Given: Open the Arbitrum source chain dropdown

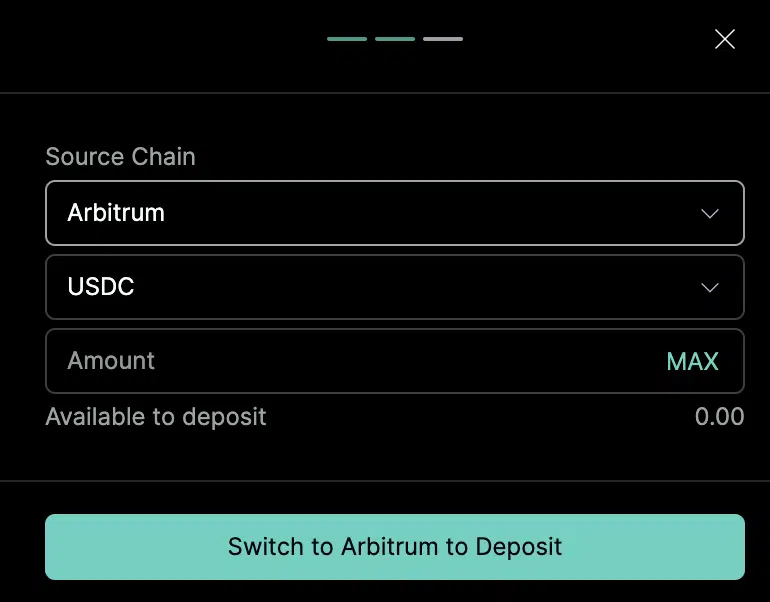Looking at the screenshot, I should pyautogui.click(x=394, y=213).
